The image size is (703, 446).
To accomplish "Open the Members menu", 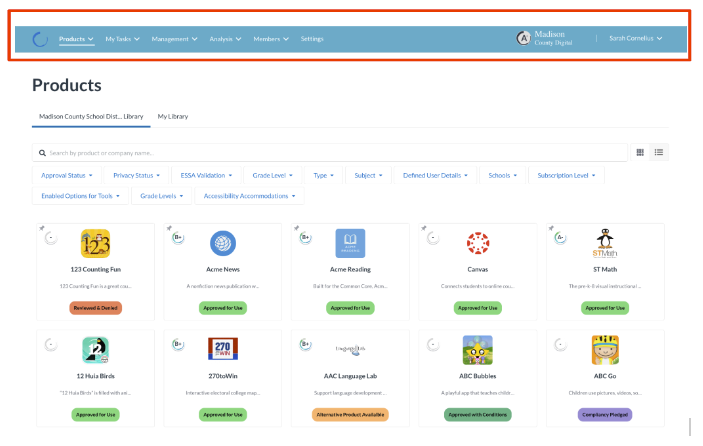I will [271, 39].
